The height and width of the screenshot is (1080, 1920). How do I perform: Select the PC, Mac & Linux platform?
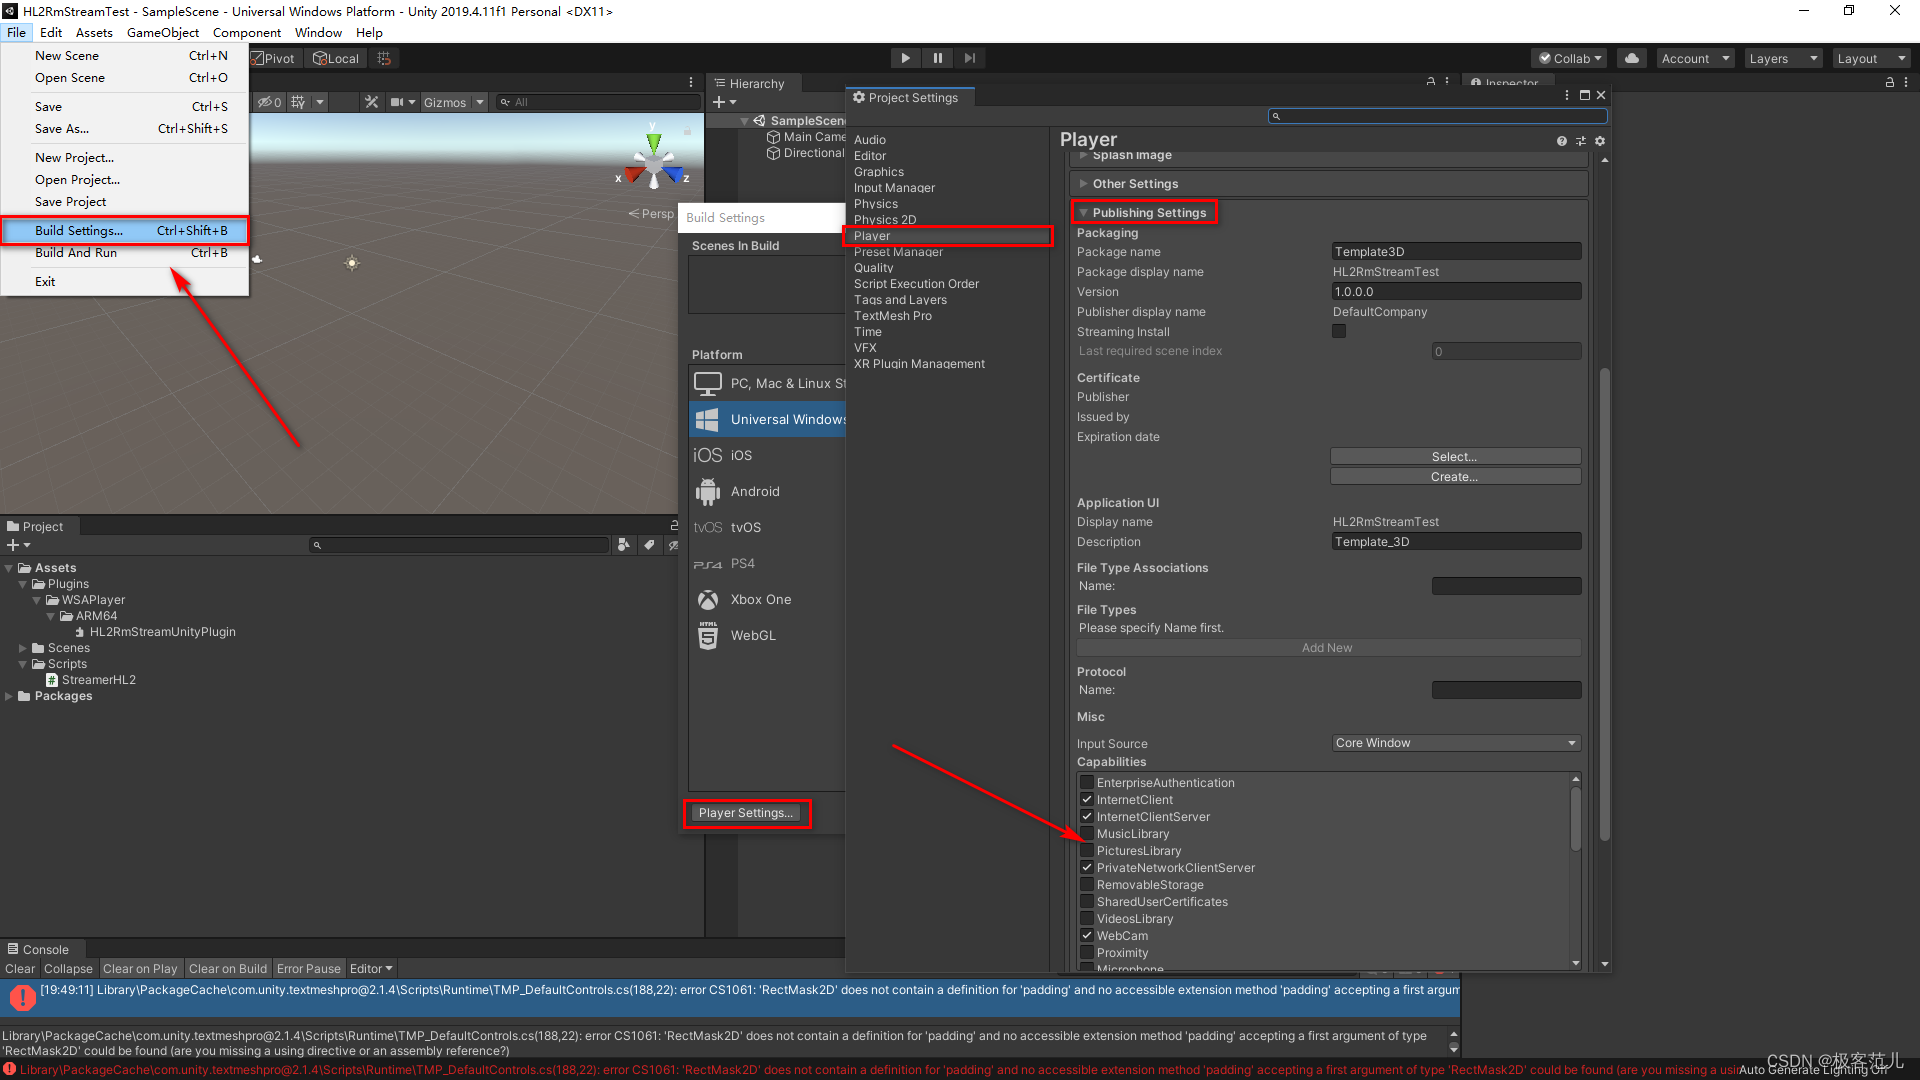pyautogui.click(x=767, y=383)
